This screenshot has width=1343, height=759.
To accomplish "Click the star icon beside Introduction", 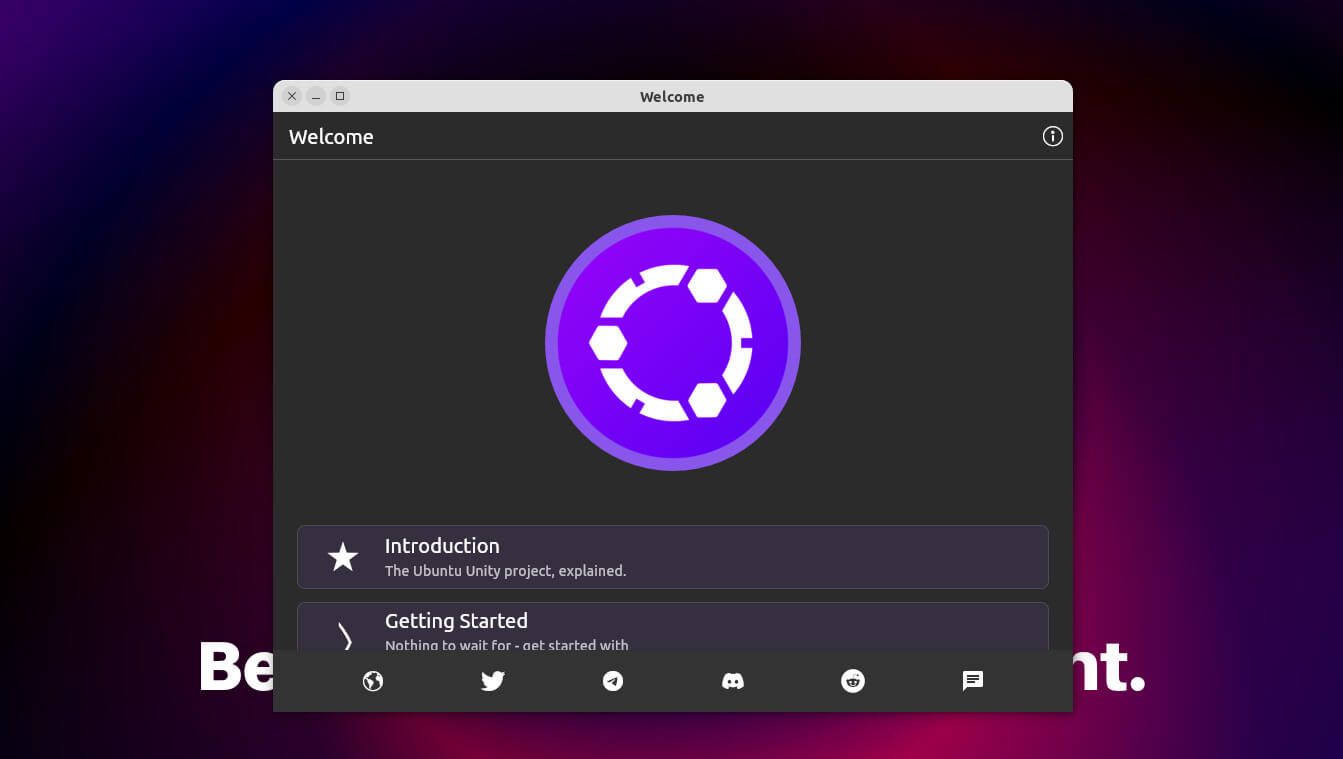I will 343,556.
